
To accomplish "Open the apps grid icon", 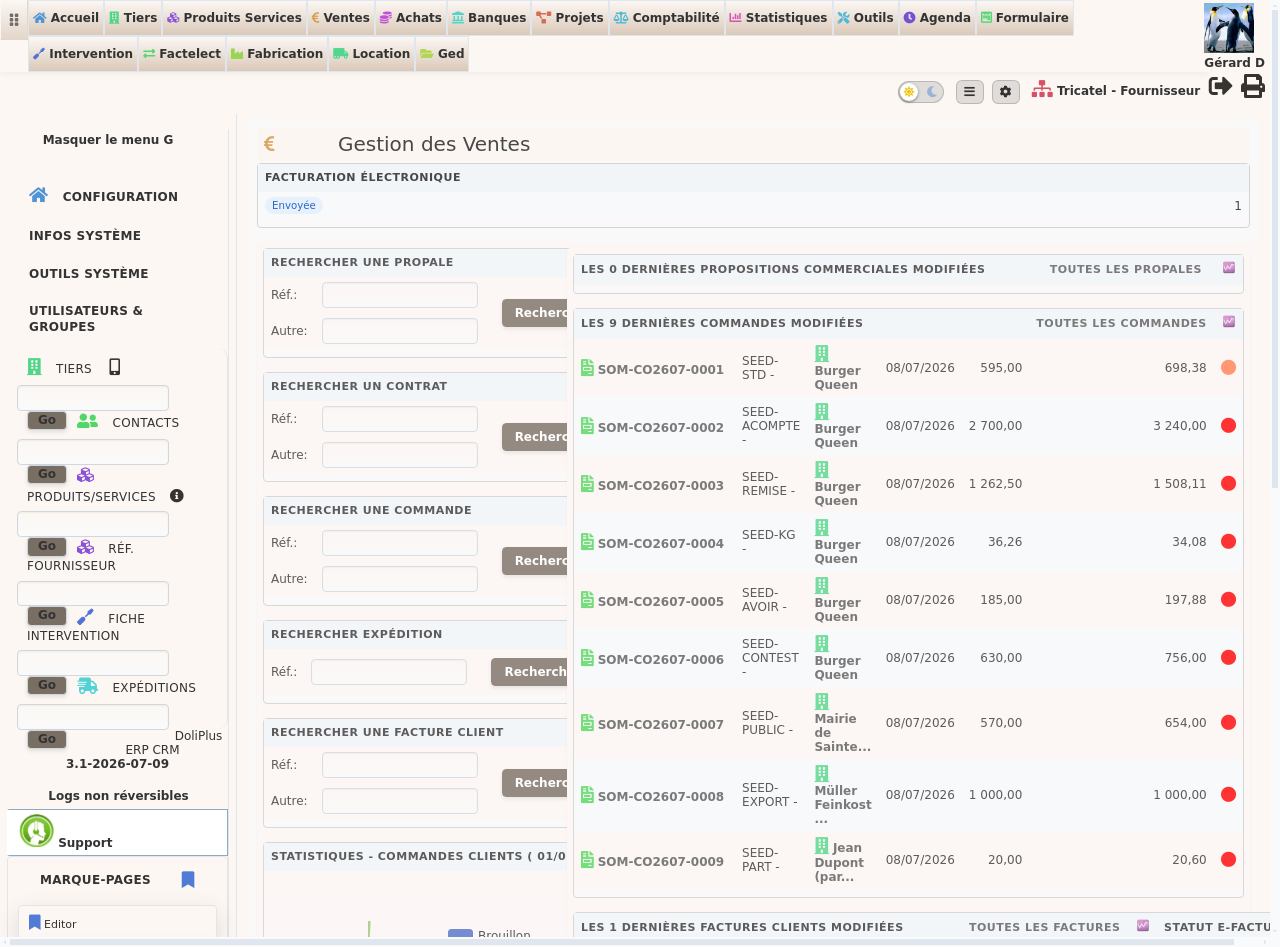I will [x=14, y=19].
